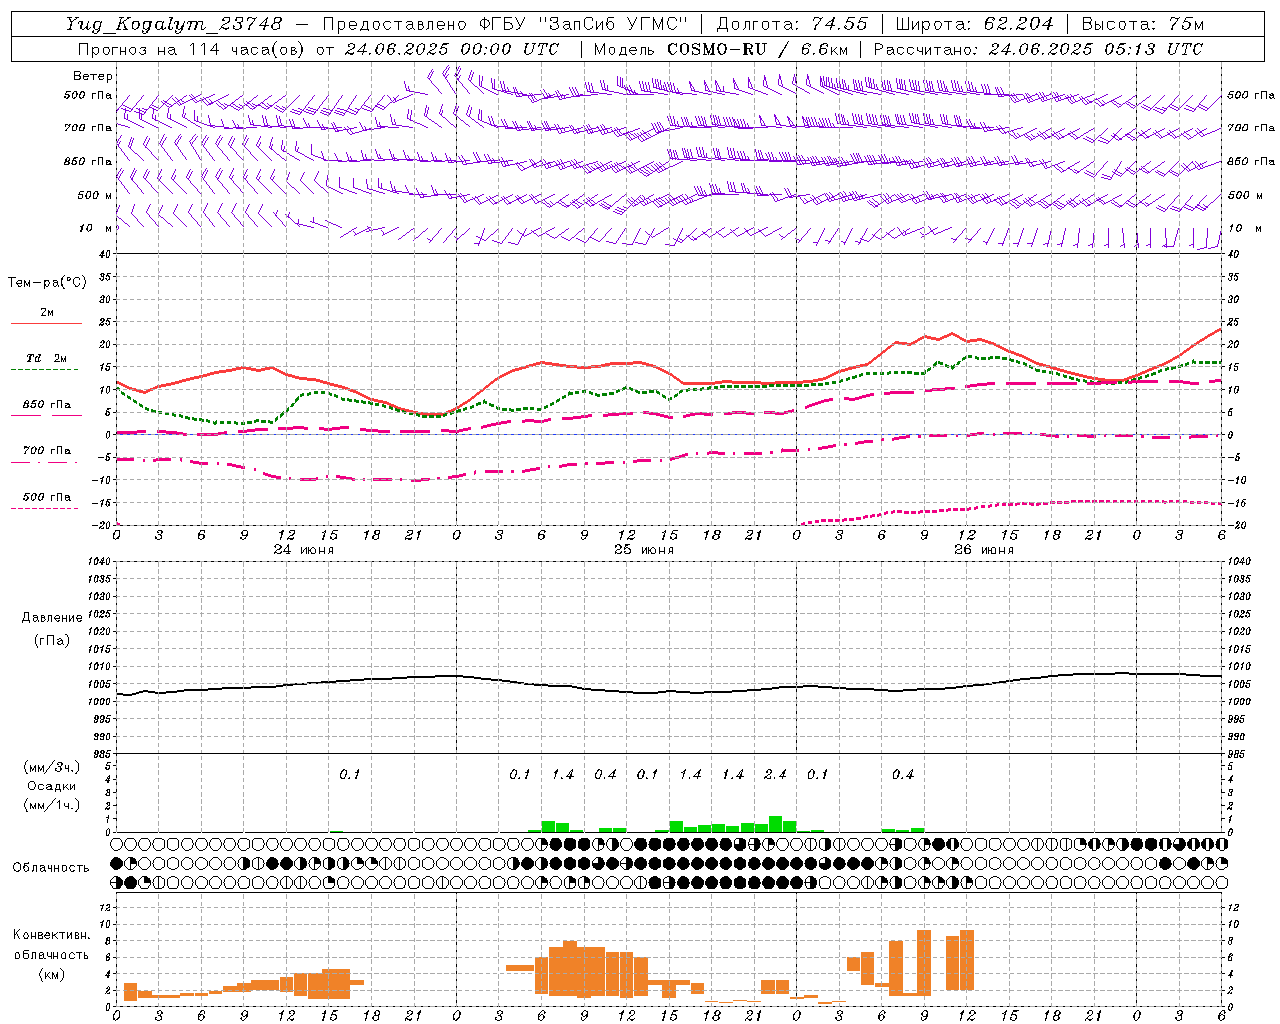1280x1024 pixels.
Task: Click the date label 26 июня
Action: click(984, 550)
